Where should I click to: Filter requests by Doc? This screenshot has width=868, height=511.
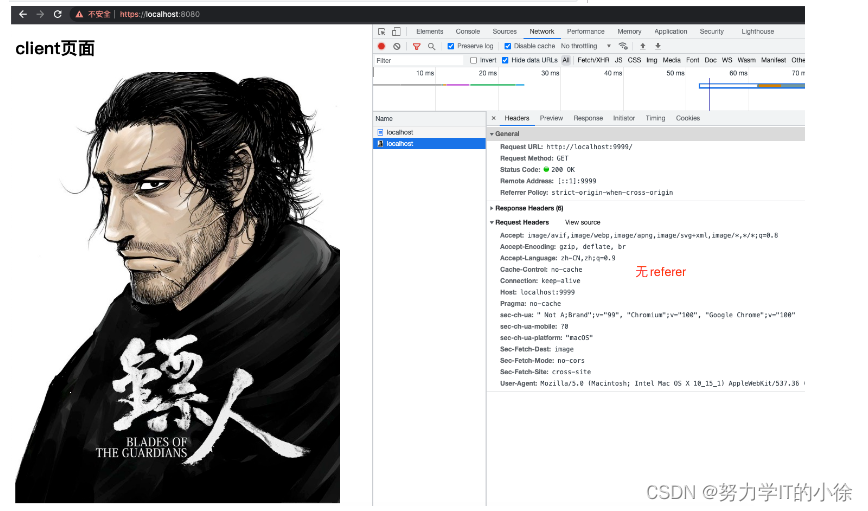click(710, 60)
